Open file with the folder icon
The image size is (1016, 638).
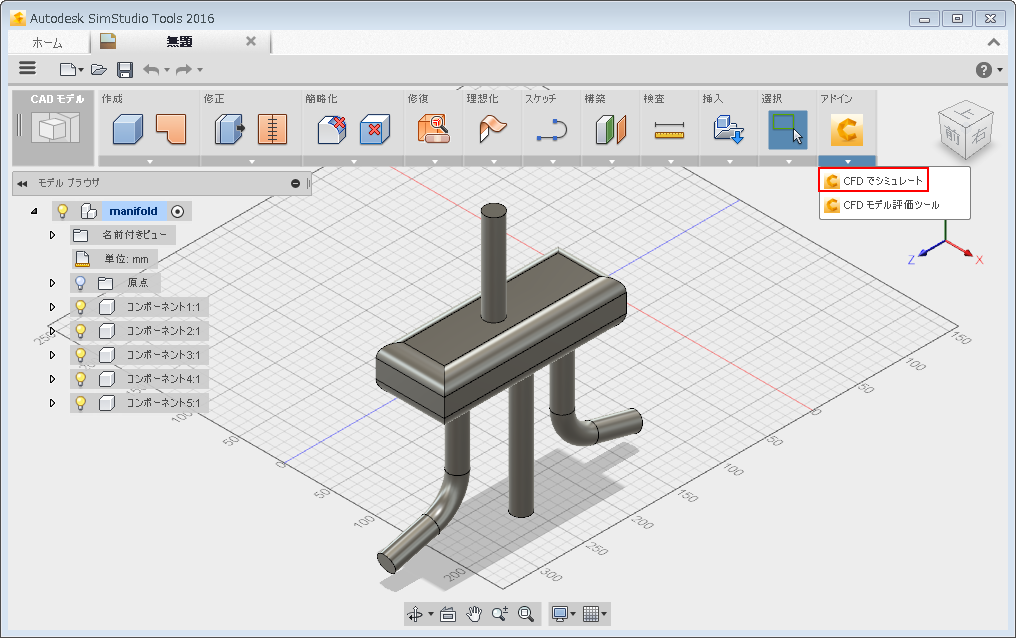click(x=98, y=69)
